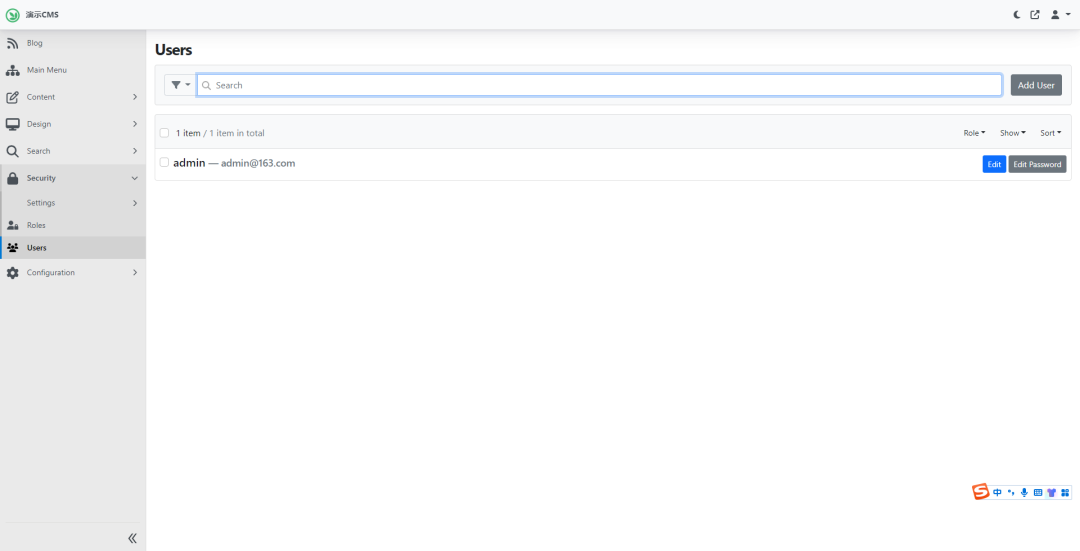Click the Main Menu sitemap icon
The height and width of the screenshot is (551, 1080).
[x=13, y=70]
